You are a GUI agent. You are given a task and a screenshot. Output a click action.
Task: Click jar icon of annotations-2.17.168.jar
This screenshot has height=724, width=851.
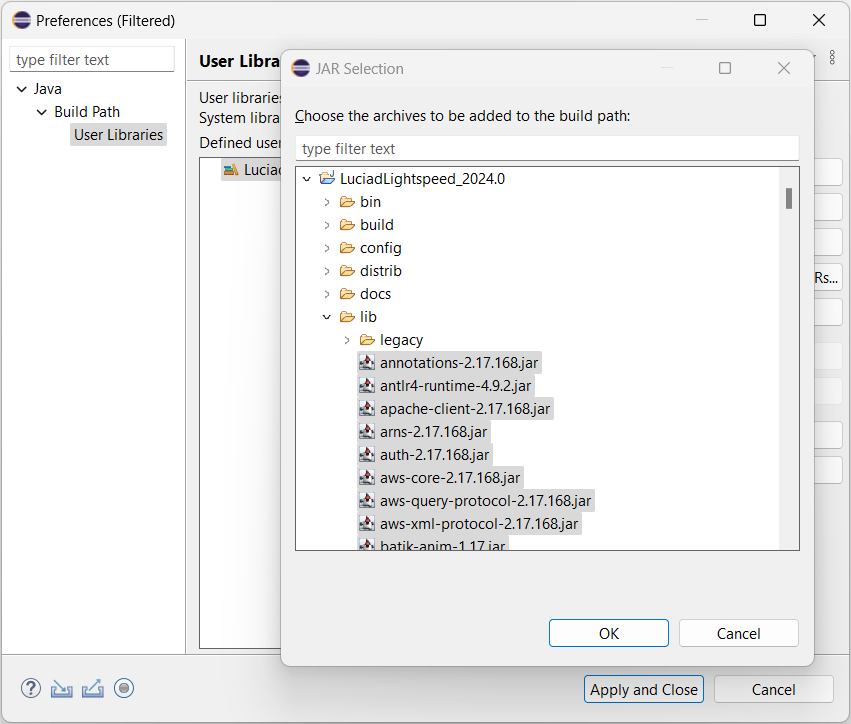367,363
